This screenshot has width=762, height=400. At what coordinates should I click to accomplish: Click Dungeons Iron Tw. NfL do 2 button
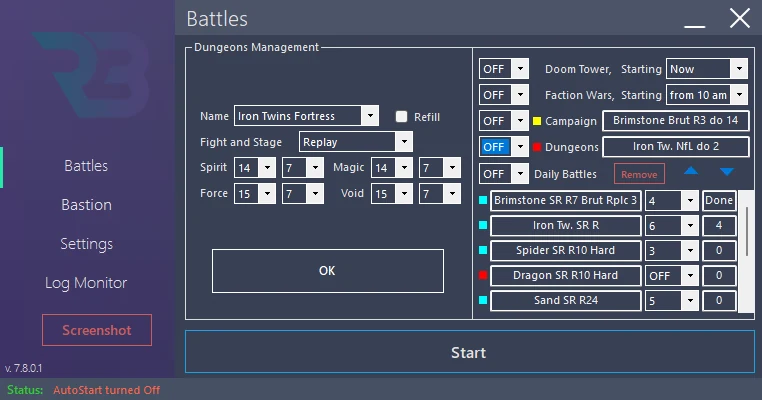coord(675,146)
